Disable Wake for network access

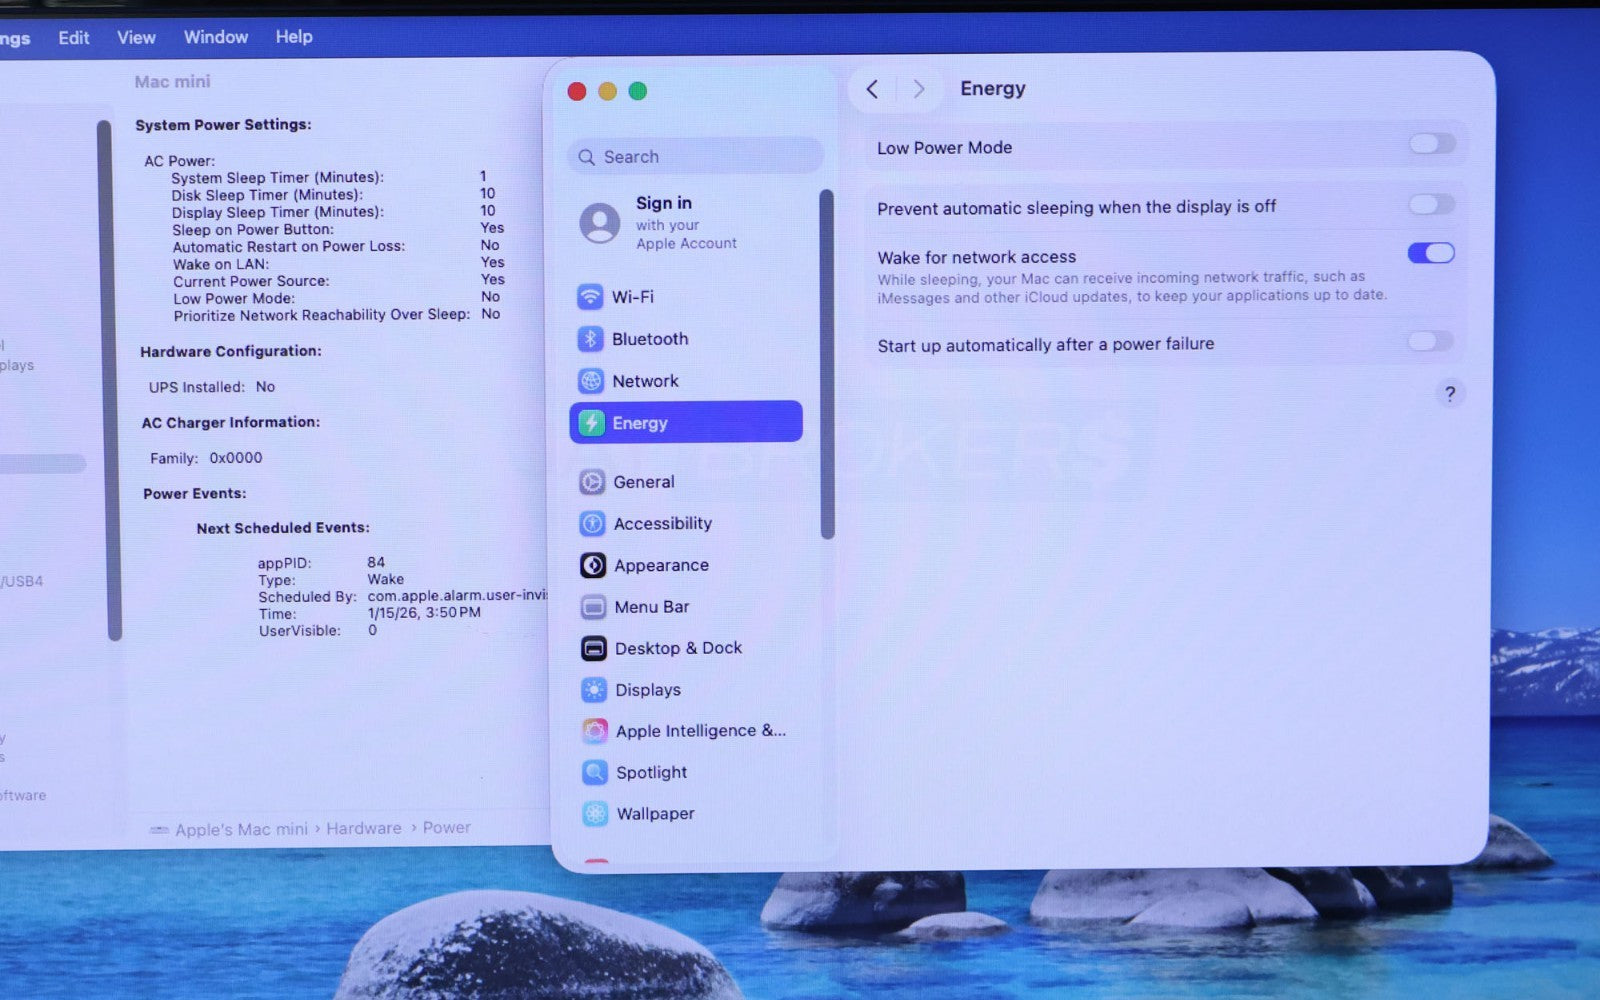point(1431,253)
